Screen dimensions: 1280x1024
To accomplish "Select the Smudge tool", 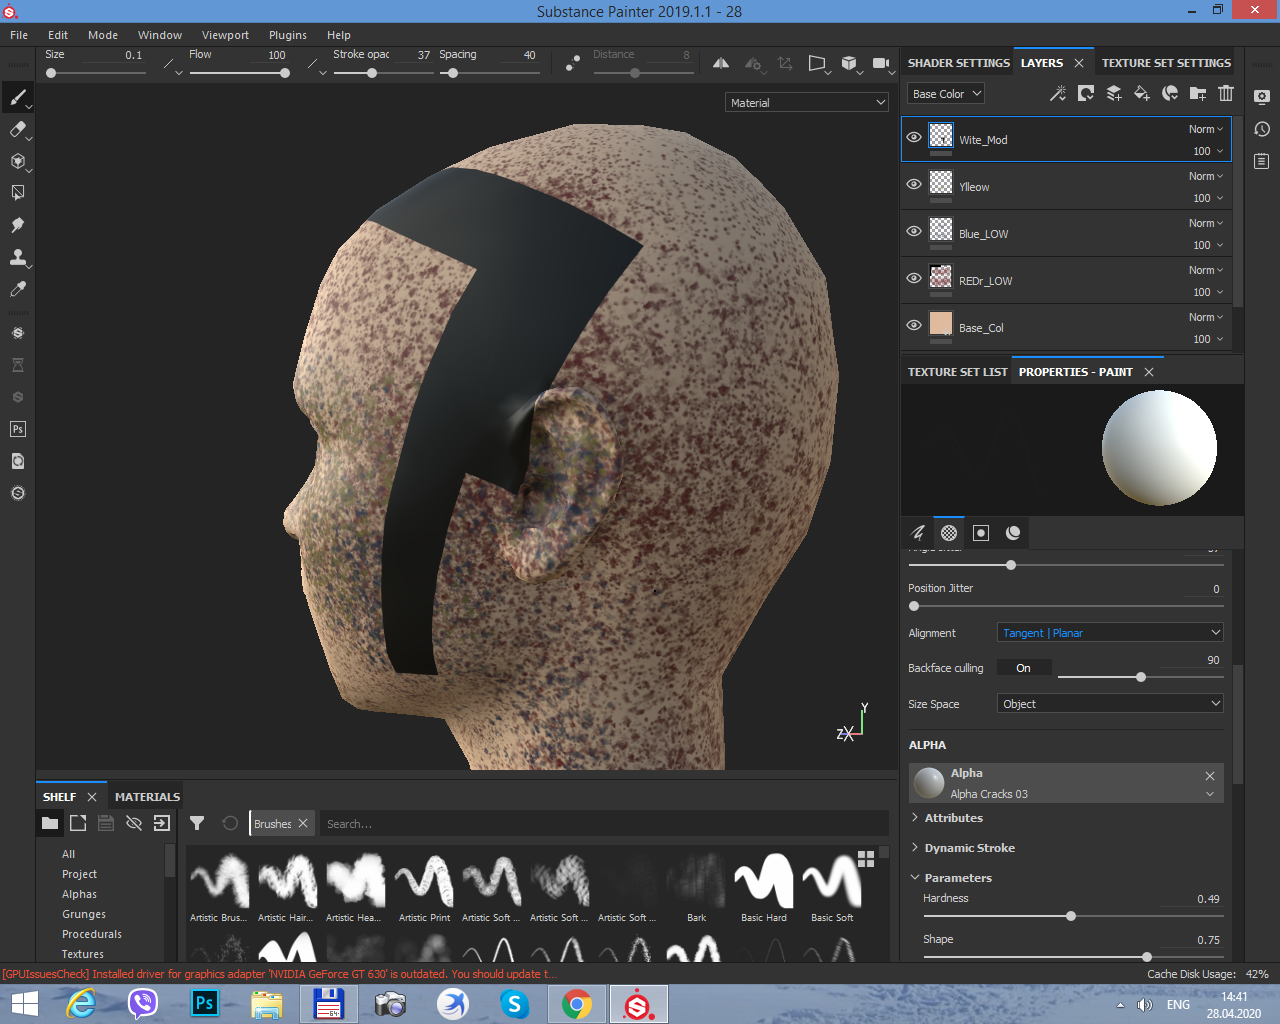I will 17,225.
